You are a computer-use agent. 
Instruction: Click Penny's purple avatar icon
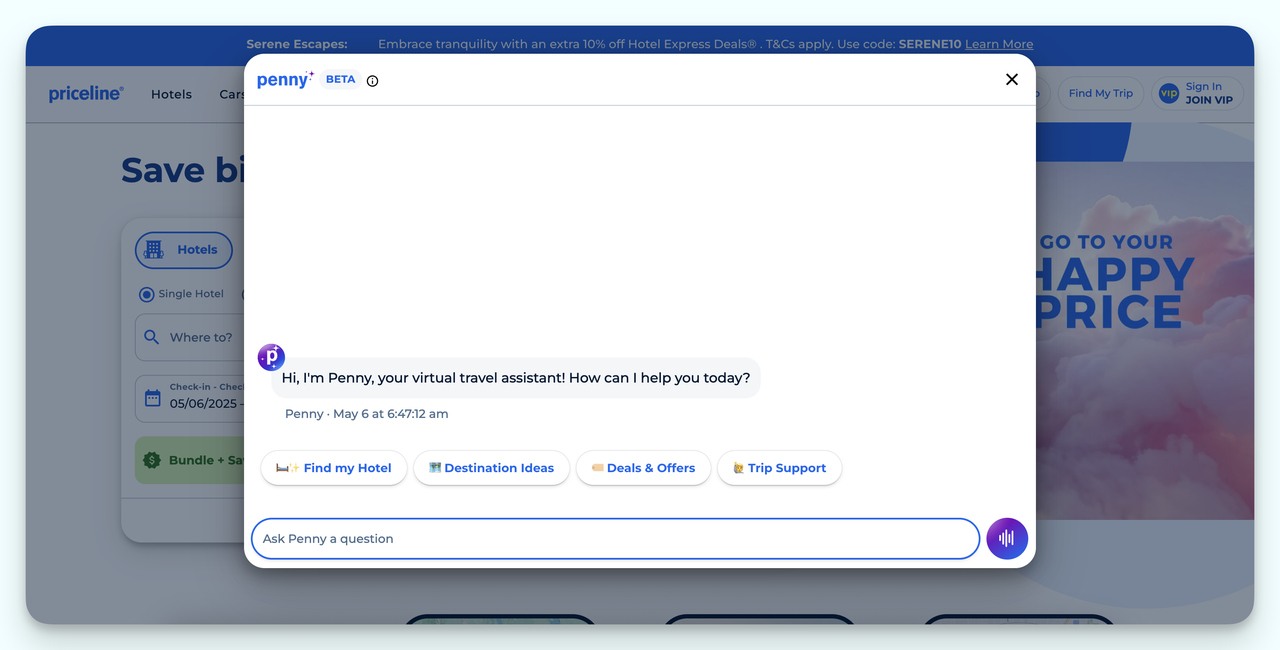point(271,357)
